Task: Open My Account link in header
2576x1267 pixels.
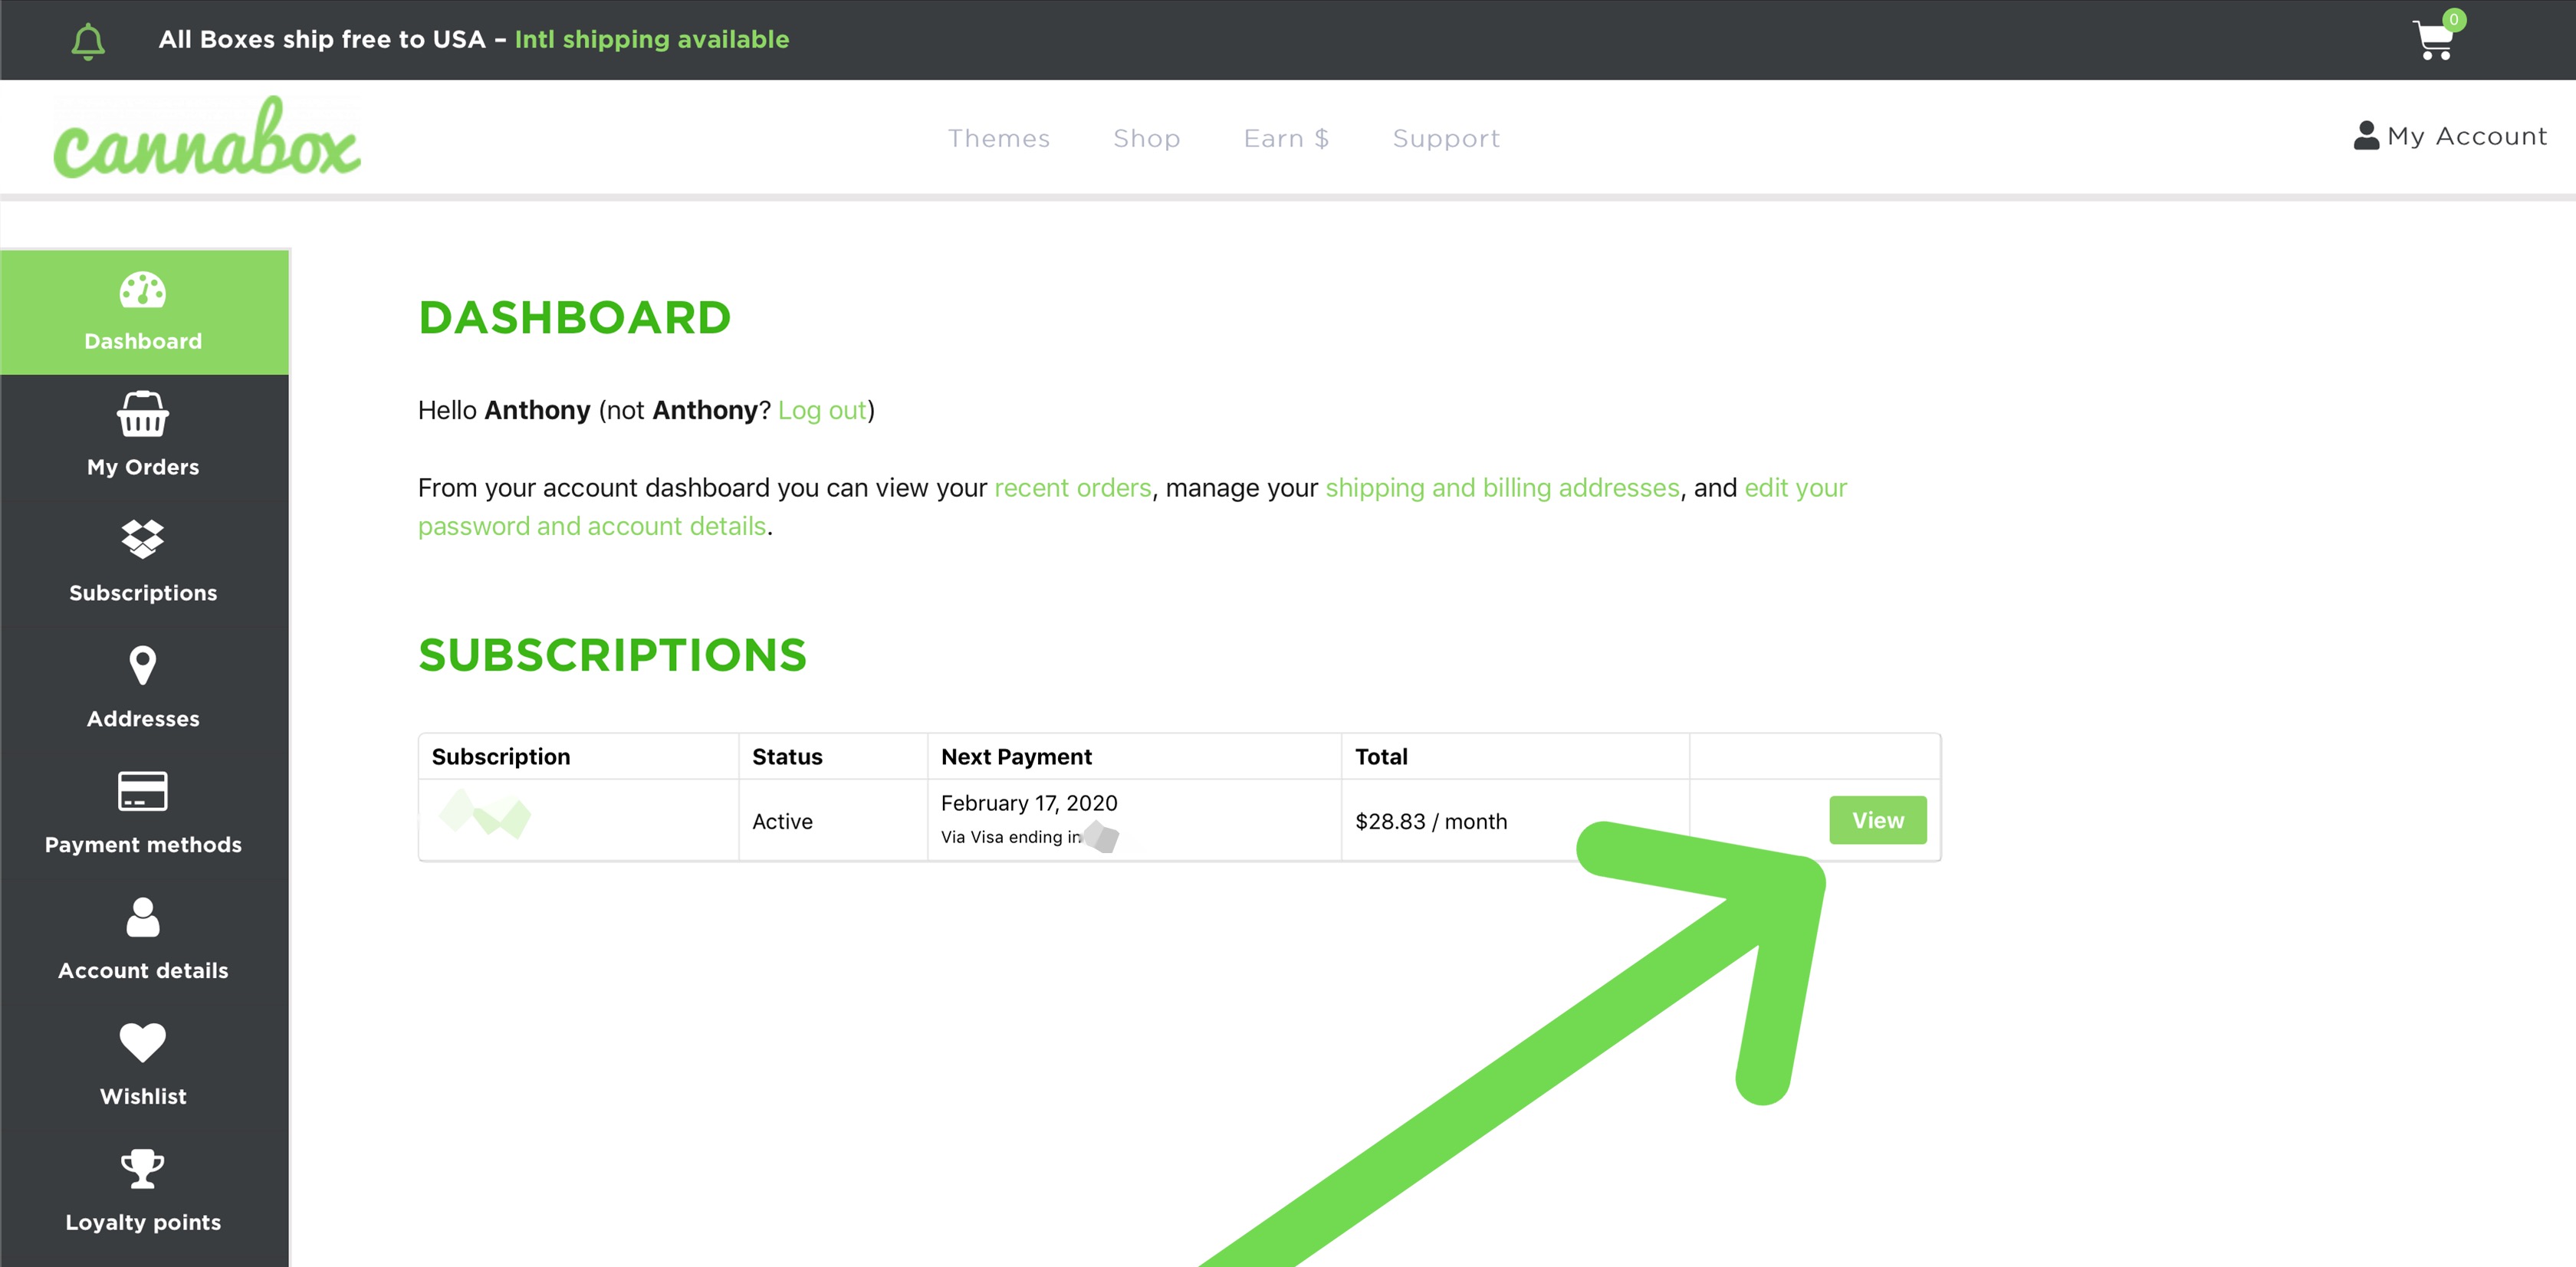Action: pos(2450,136)
